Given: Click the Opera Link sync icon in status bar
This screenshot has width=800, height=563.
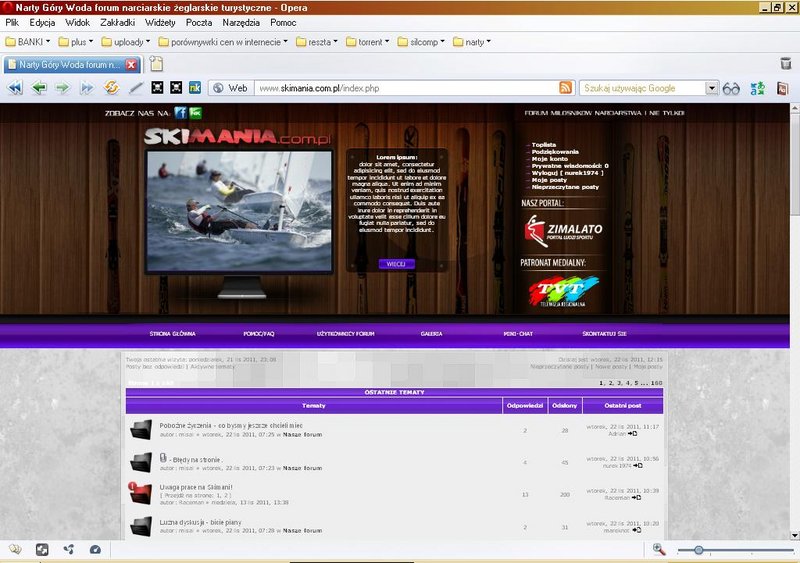Looking at the screenshot, I should click(x=68, y=549).
